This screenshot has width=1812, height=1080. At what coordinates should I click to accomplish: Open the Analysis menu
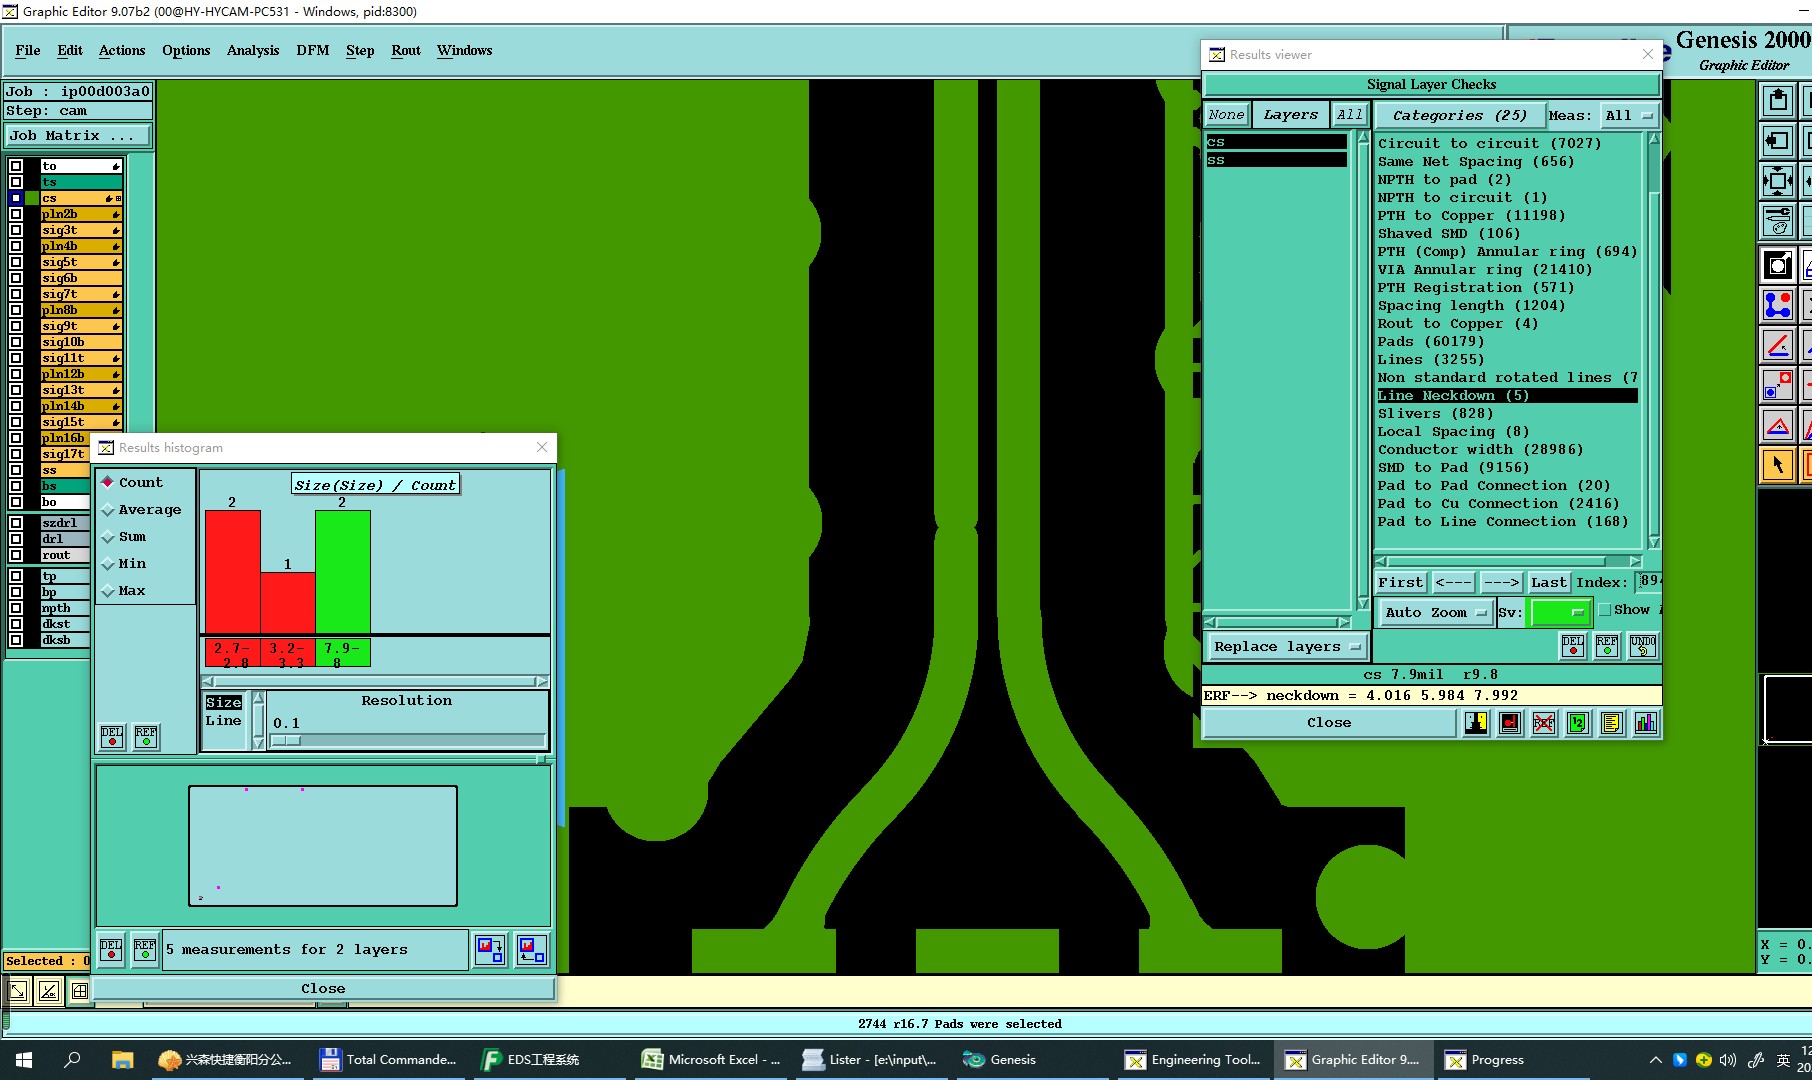point(253,50)
